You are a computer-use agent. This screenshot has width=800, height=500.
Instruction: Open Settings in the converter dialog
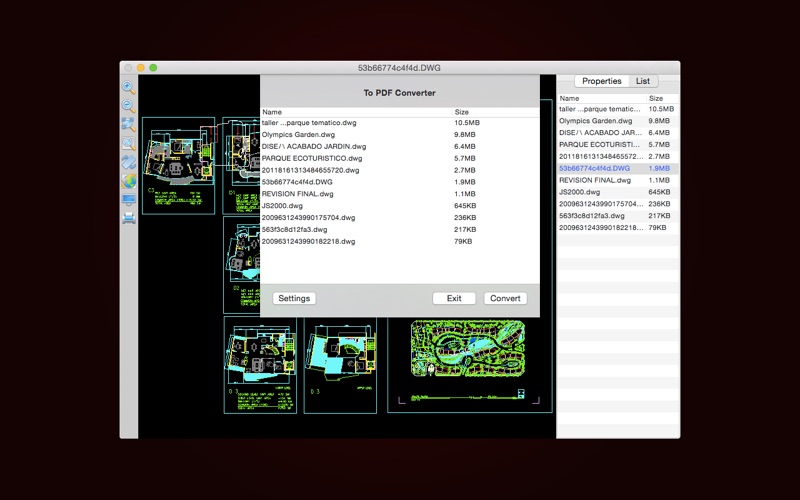(x=294, y=298)
